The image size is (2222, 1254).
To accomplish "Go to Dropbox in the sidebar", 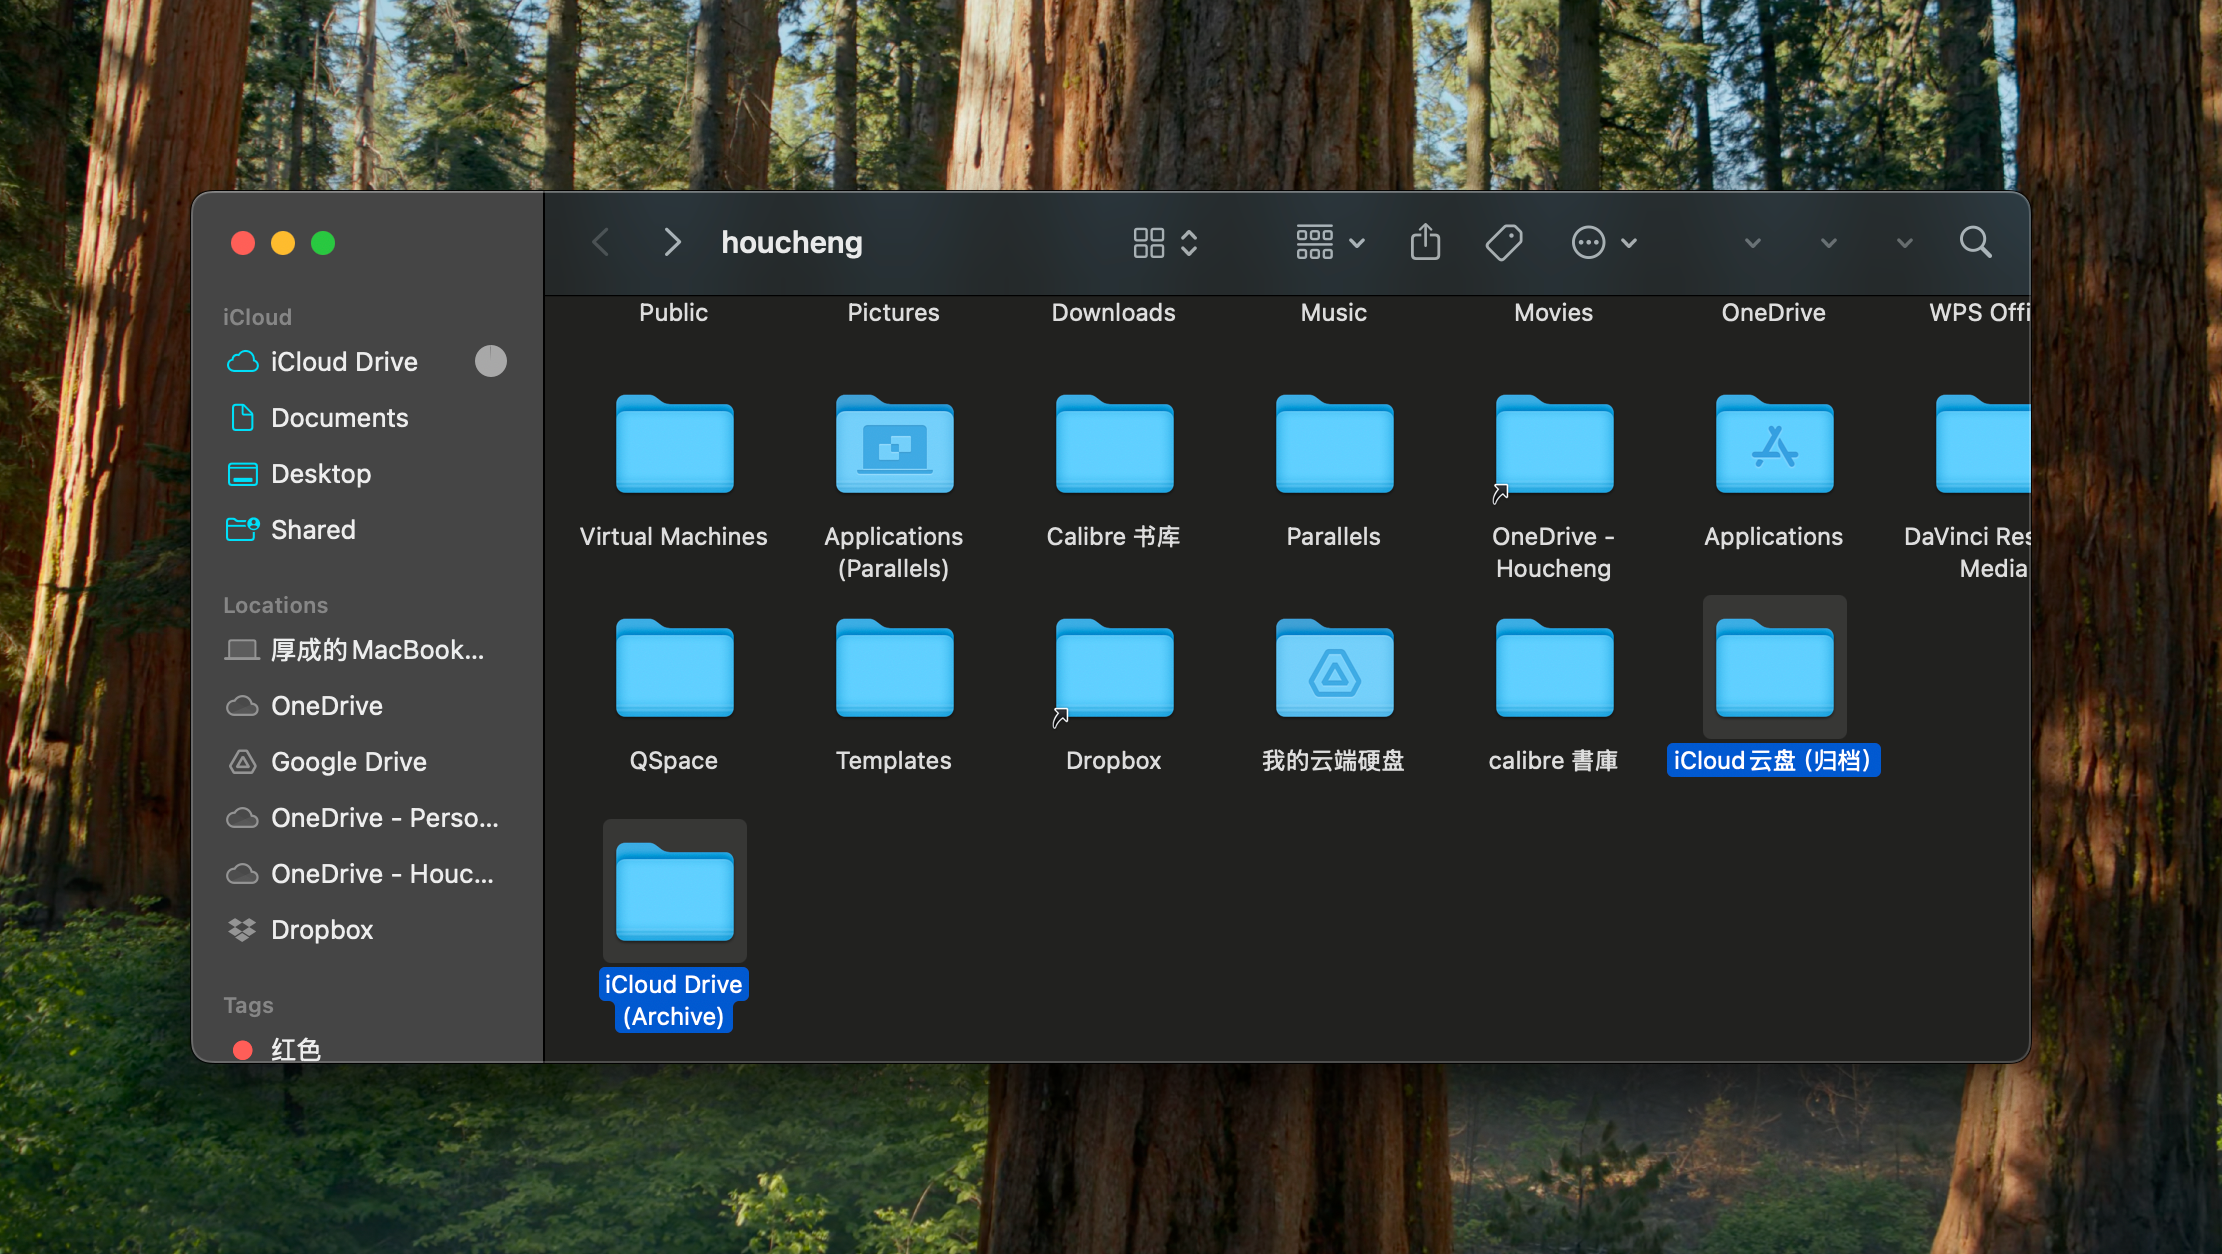I will pyautogui.click(x=321, y=930).
